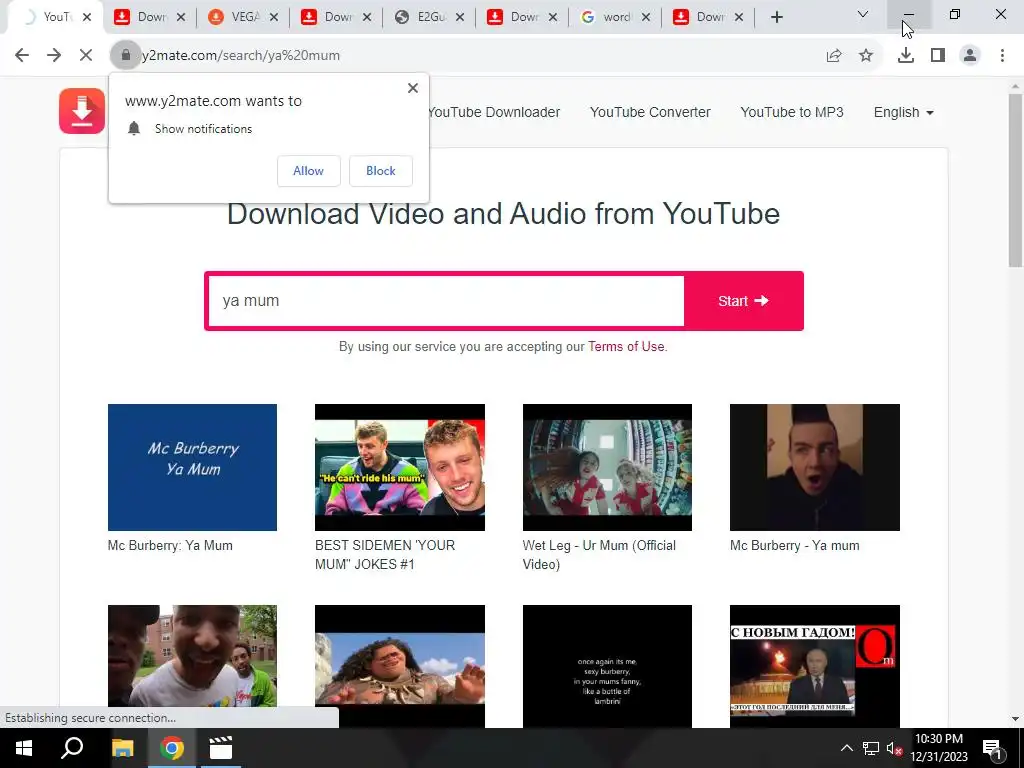
Task: Click the Chrome taskbar icon
Action: pos(172,748)
